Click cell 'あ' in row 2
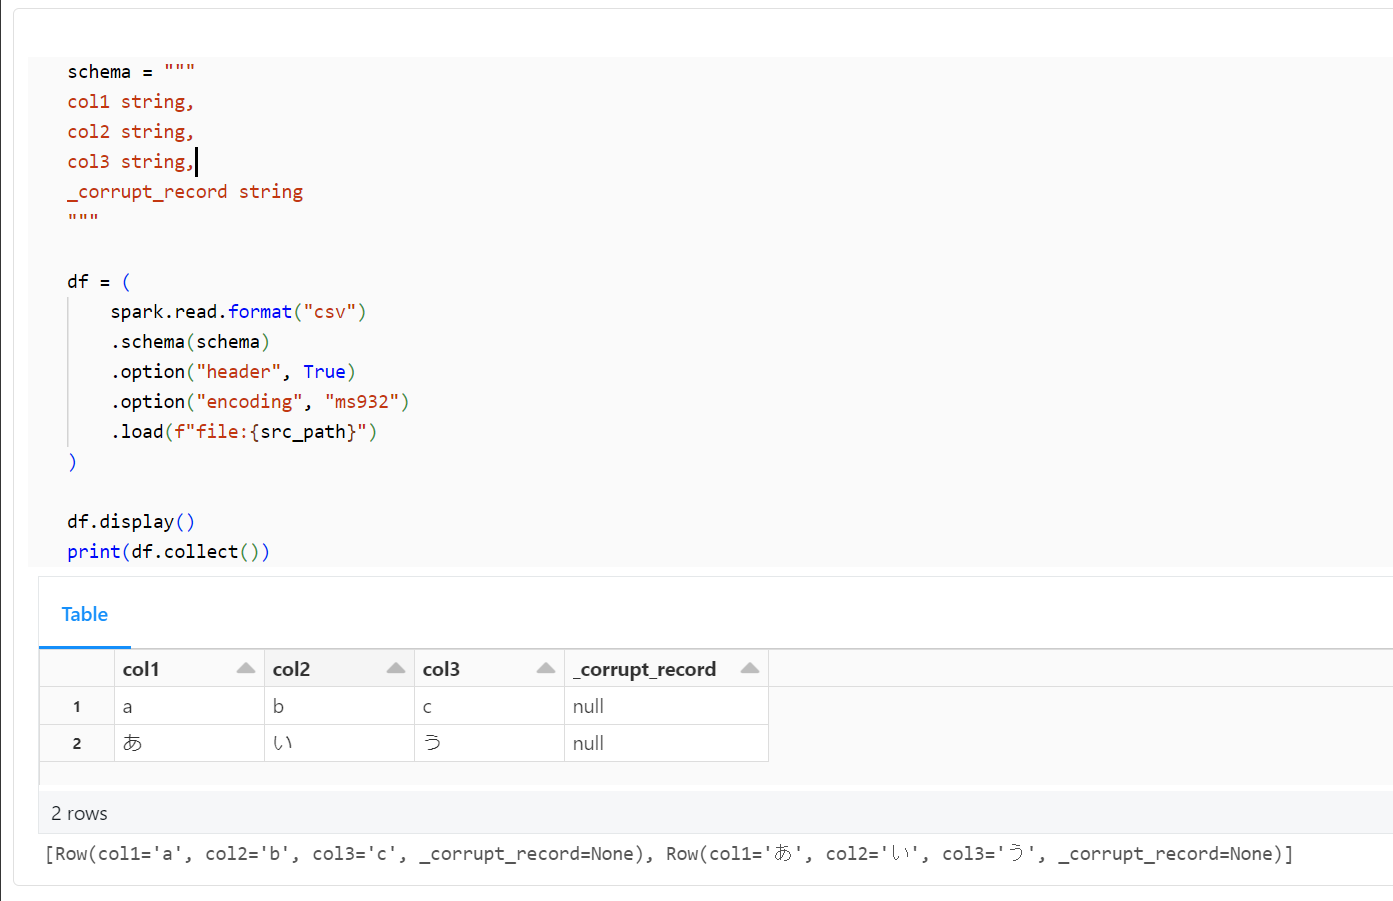 (x=189, y=743)
